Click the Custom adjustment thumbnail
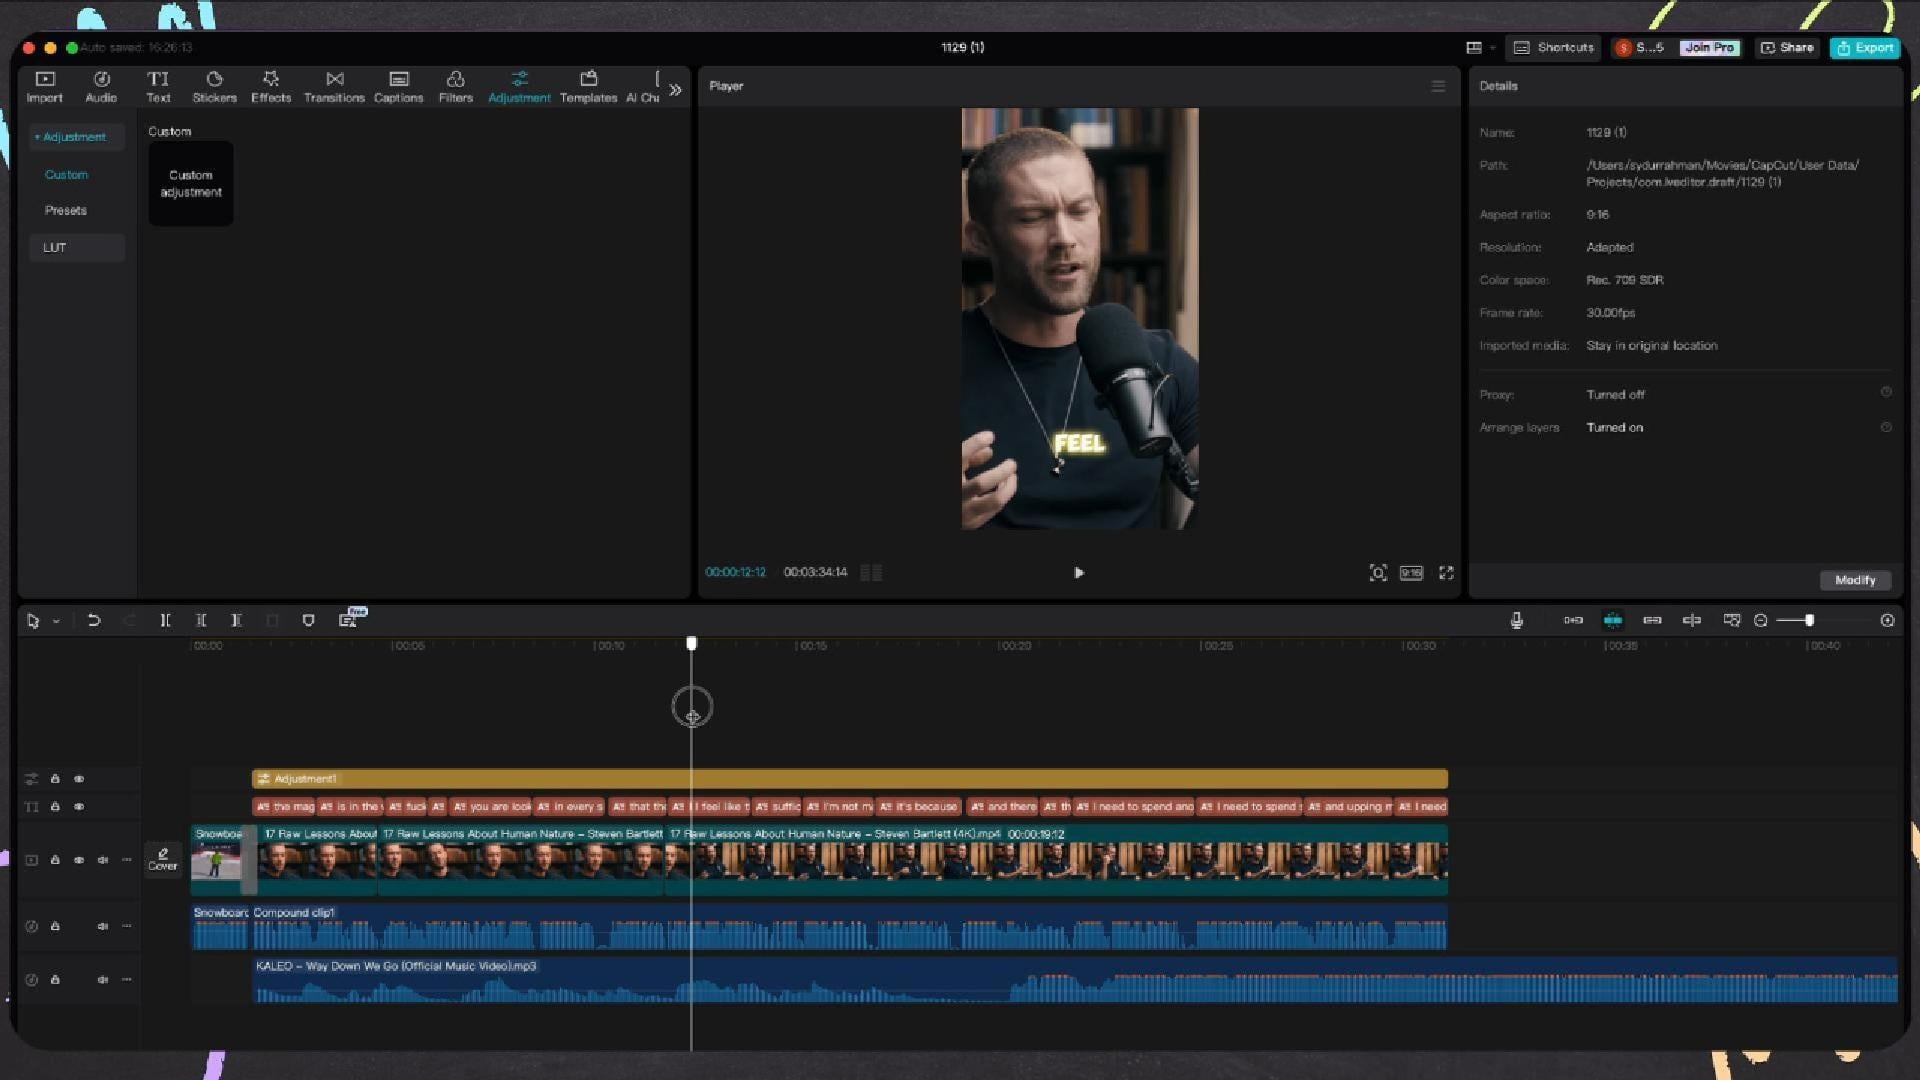Screen dimensions: 1920x1080 pos(191,184)
